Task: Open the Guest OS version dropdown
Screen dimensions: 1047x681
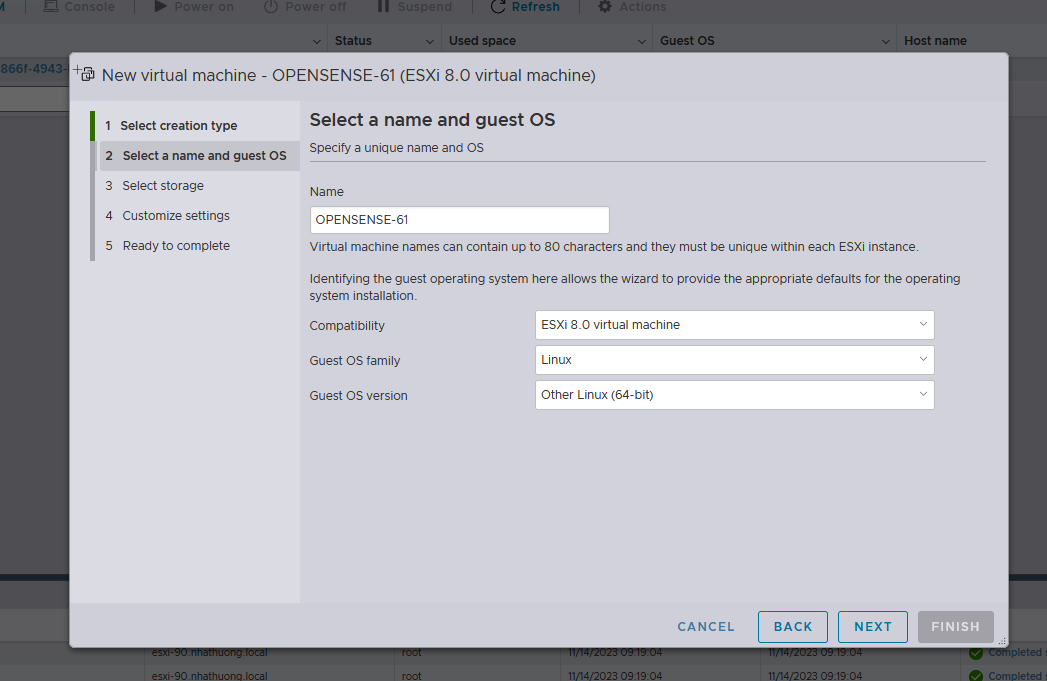Action: point(734,395)
